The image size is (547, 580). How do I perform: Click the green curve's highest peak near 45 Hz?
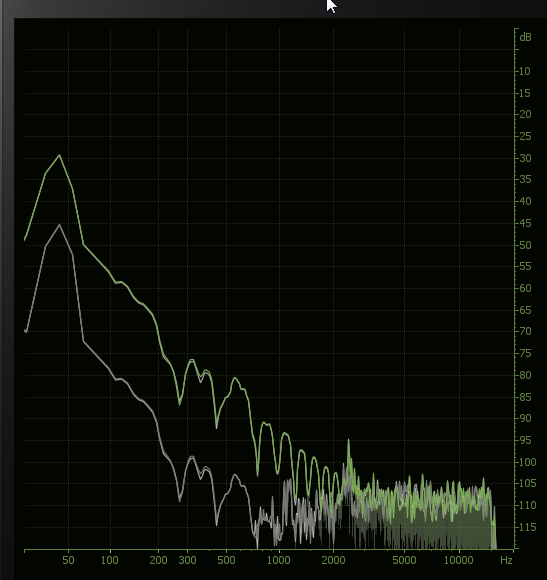click(x=60, y=155)
